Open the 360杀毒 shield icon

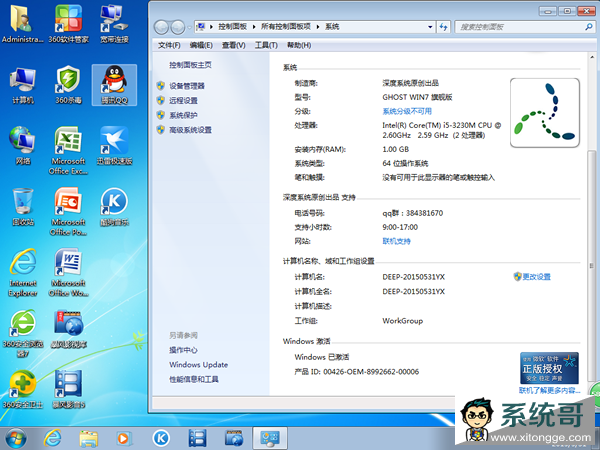[x=68, y=85]
